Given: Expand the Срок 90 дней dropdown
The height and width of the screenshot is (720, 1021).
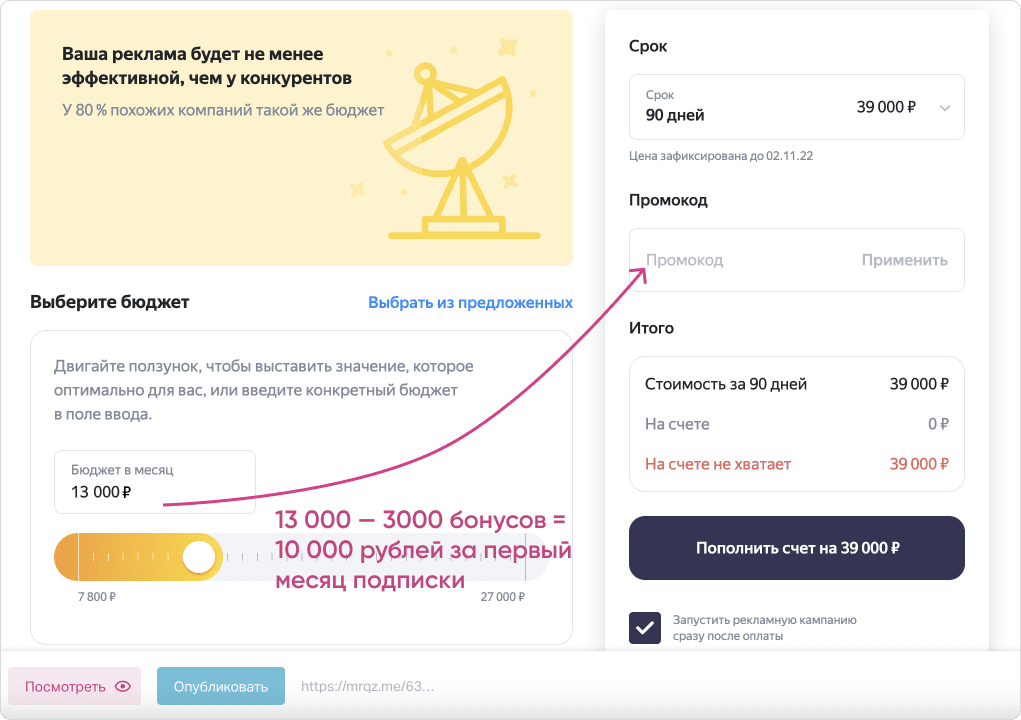Looking at the screenshot, I should point(795,107).
